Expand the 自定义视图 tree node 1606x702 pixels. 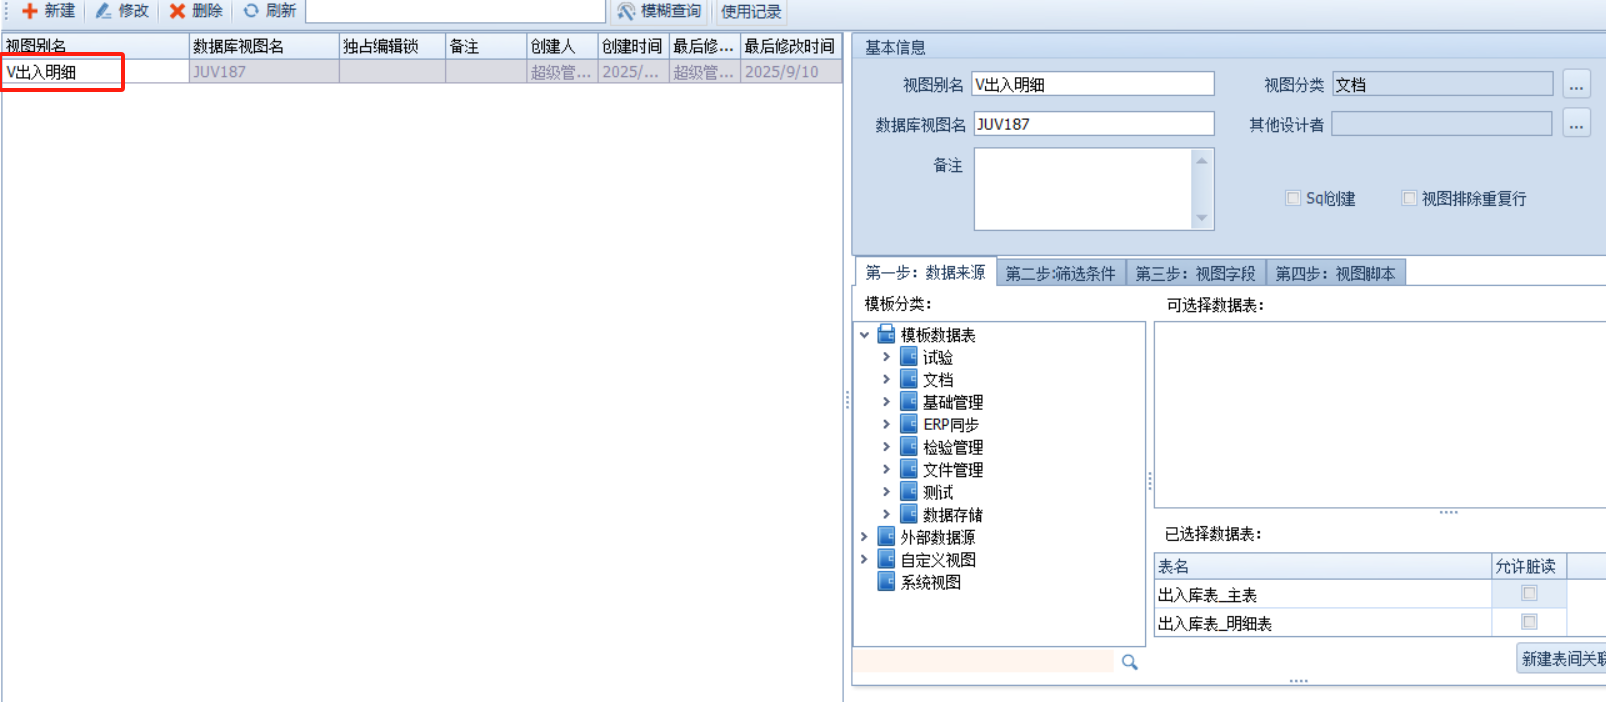point(864,560)
